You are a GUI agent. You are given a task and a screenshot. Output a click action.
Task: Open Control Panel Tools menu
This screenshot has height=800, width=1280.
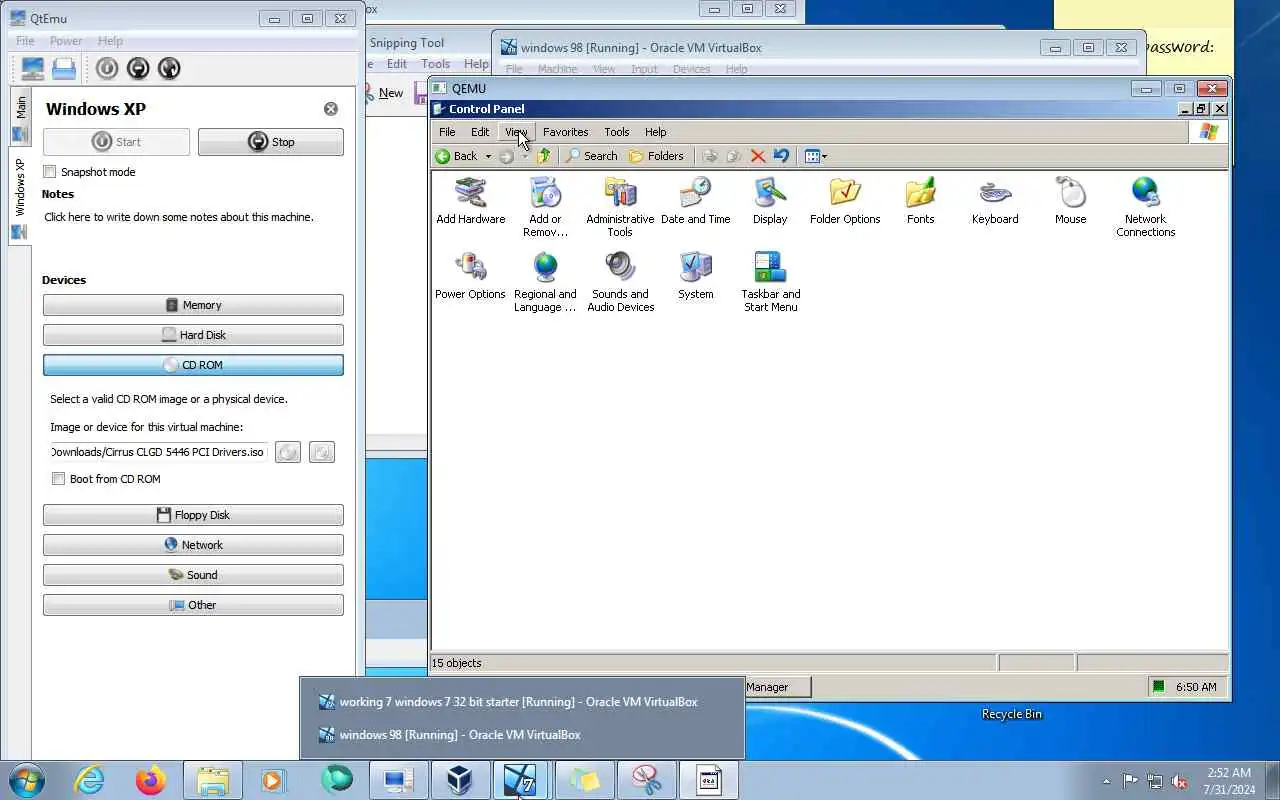click(x=617, y=132)
